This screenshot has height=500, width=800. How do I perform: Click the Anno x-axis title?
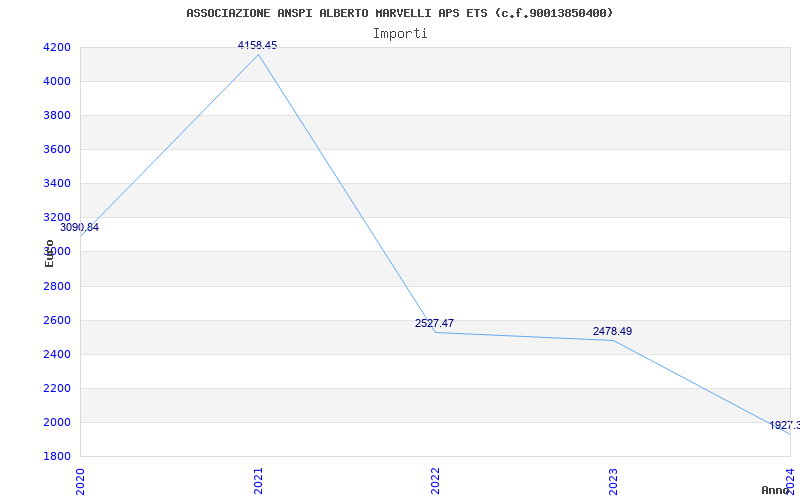coord(776,490)
